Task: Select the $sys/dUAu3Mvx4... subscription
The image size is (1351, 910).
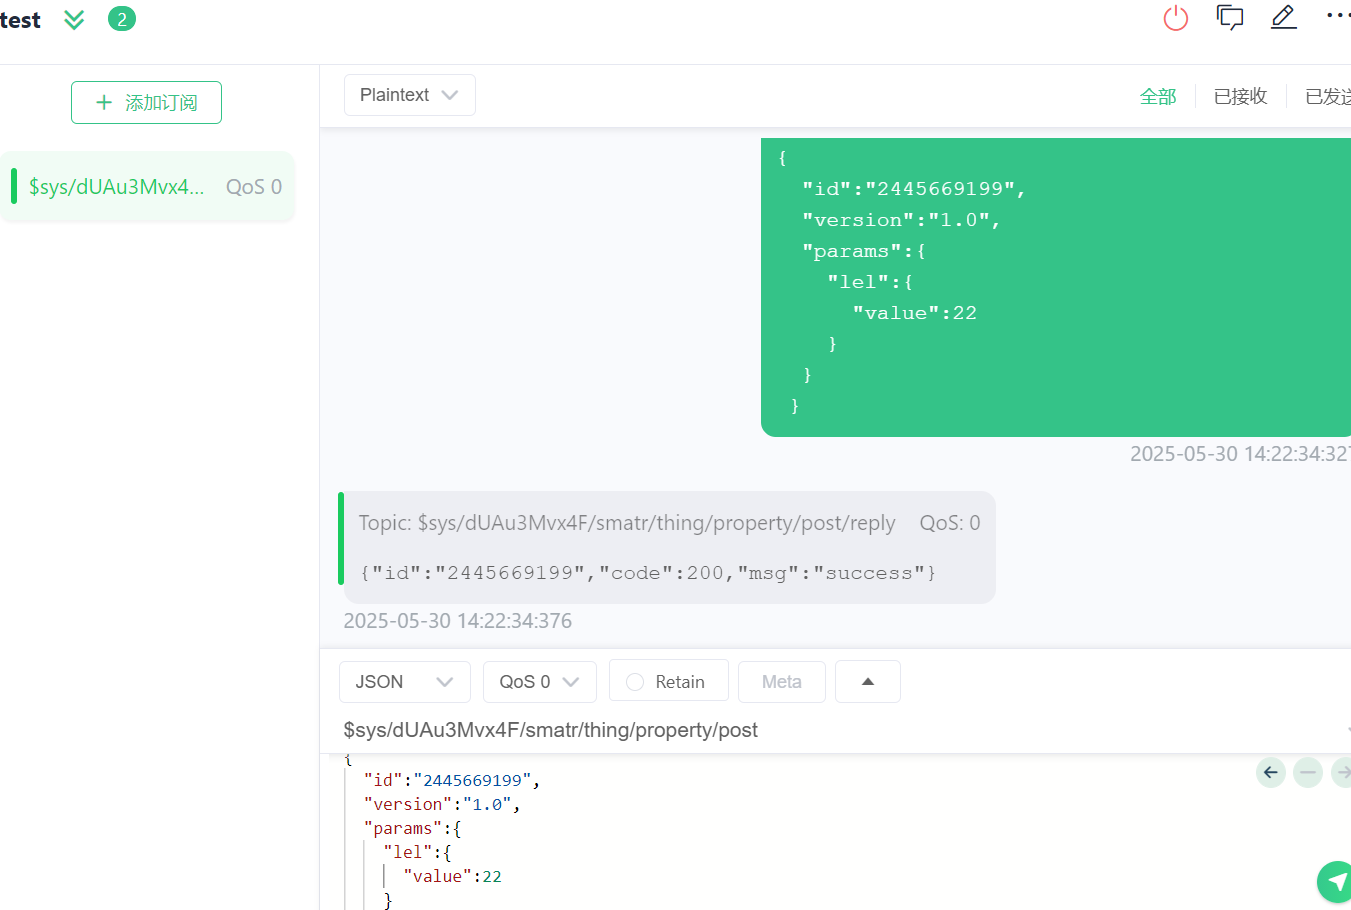Action: pyautogui.click(x=148, y=187)
